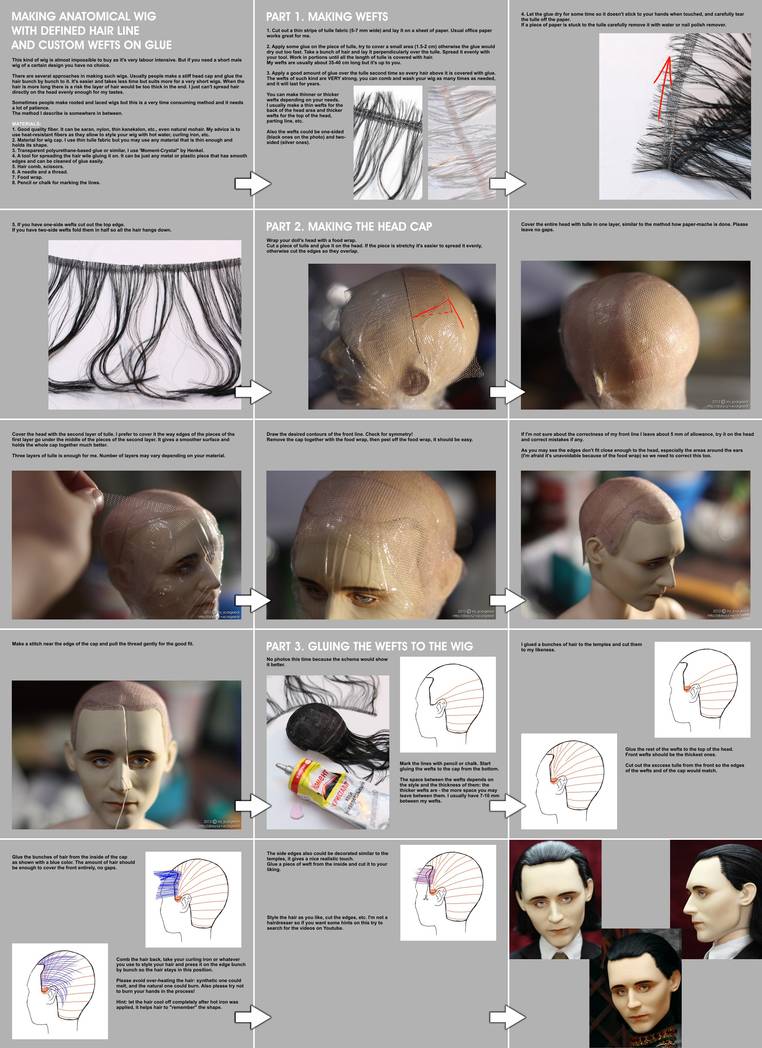Click the '3. Apply a good amount of glue' step
762x1048 pixels.
tap(381, 78)
